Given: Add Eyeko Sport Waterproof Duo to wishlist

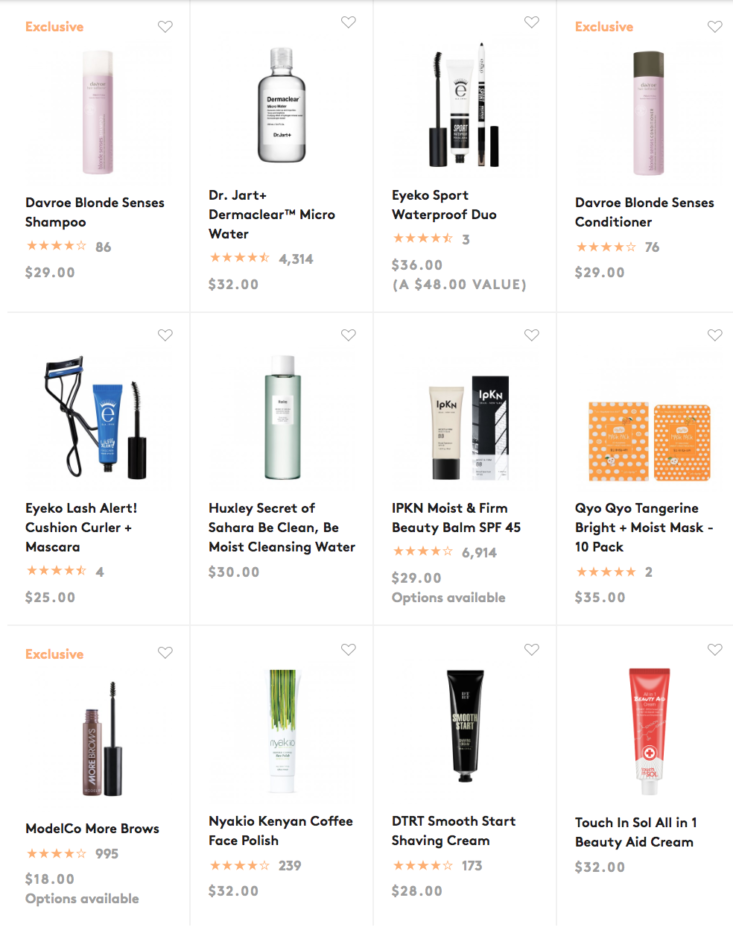Looking at the screenshot, I should pos(531,22).
